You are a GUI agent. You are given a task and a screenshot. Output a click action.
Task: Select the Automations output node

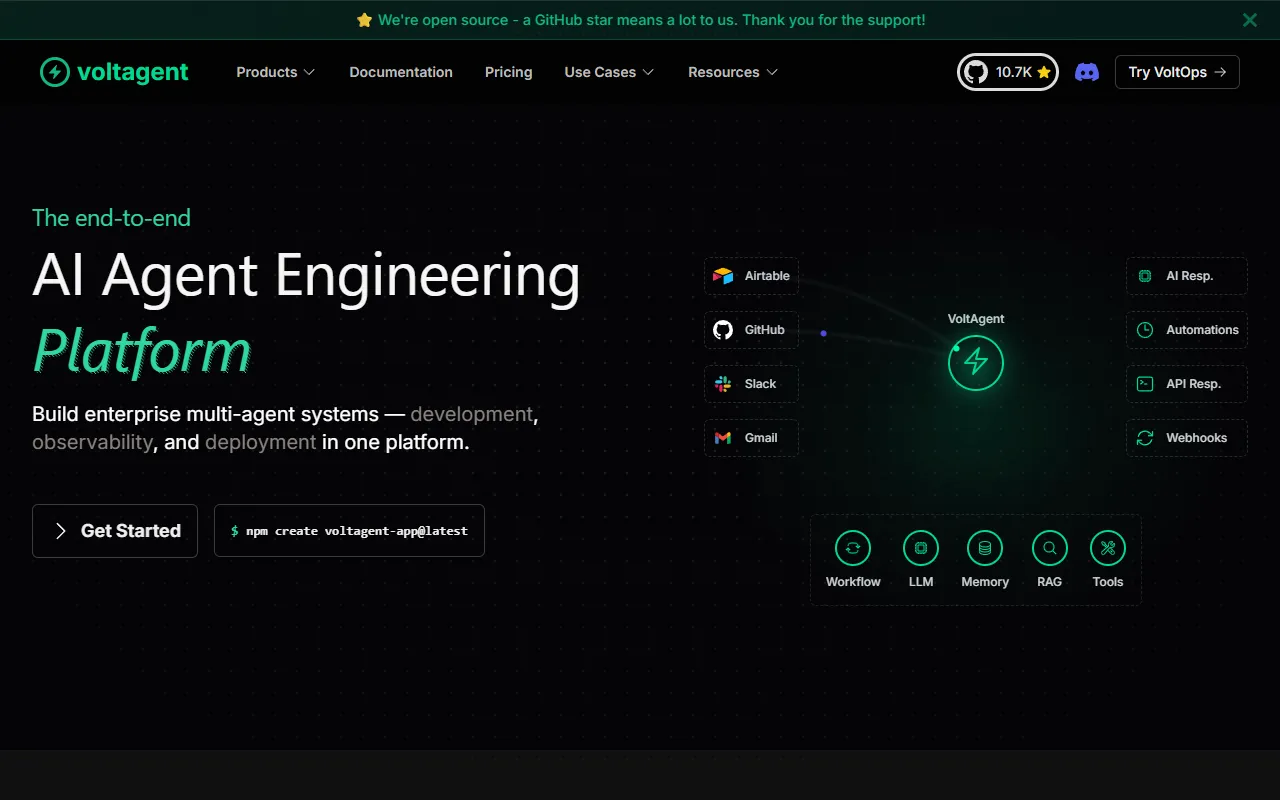(1187, 330)
